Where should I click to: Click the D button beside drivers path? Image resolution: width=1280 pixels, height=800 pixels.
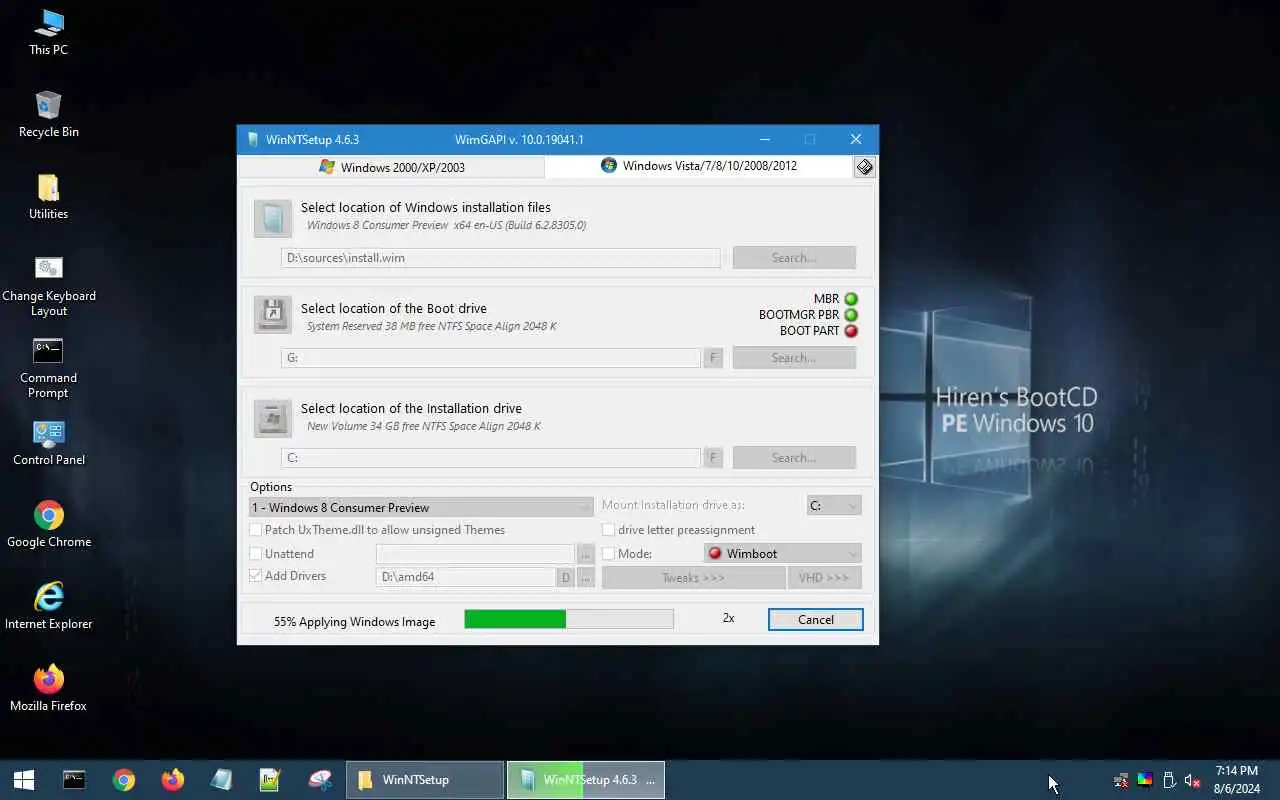(x=566, y=577)
